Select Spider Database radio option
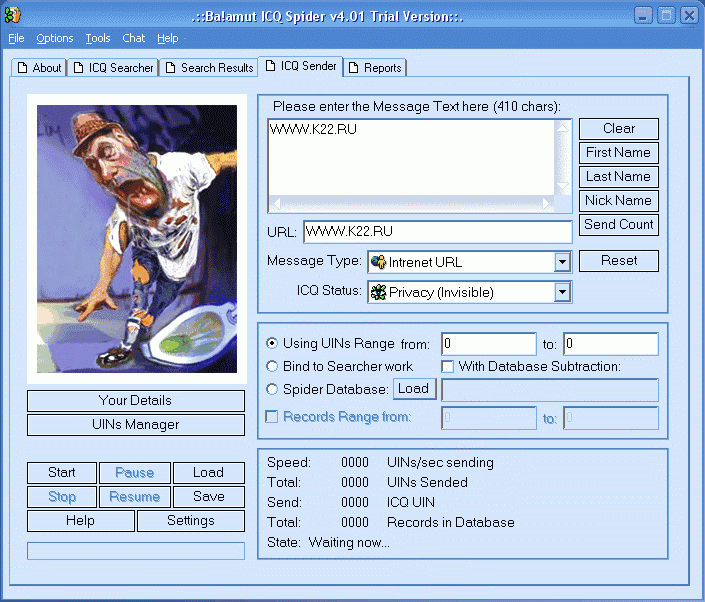705x602 pixels. click(272, 389)
